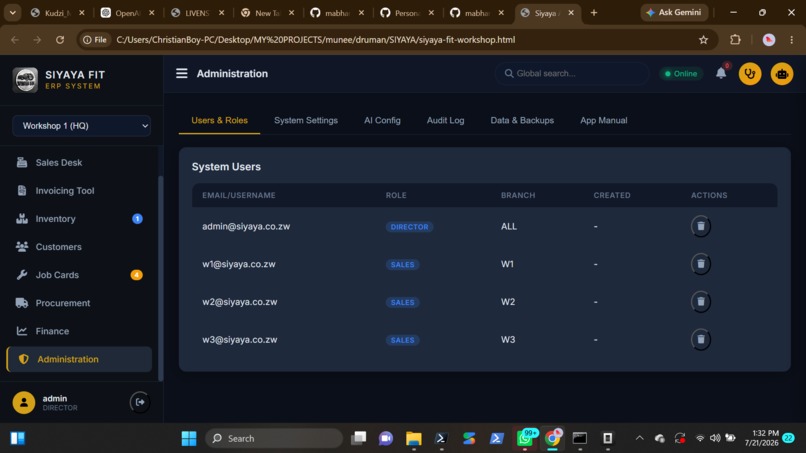Open Finance in sidebar
Screen dimensions: 806x453
[80, 331]
